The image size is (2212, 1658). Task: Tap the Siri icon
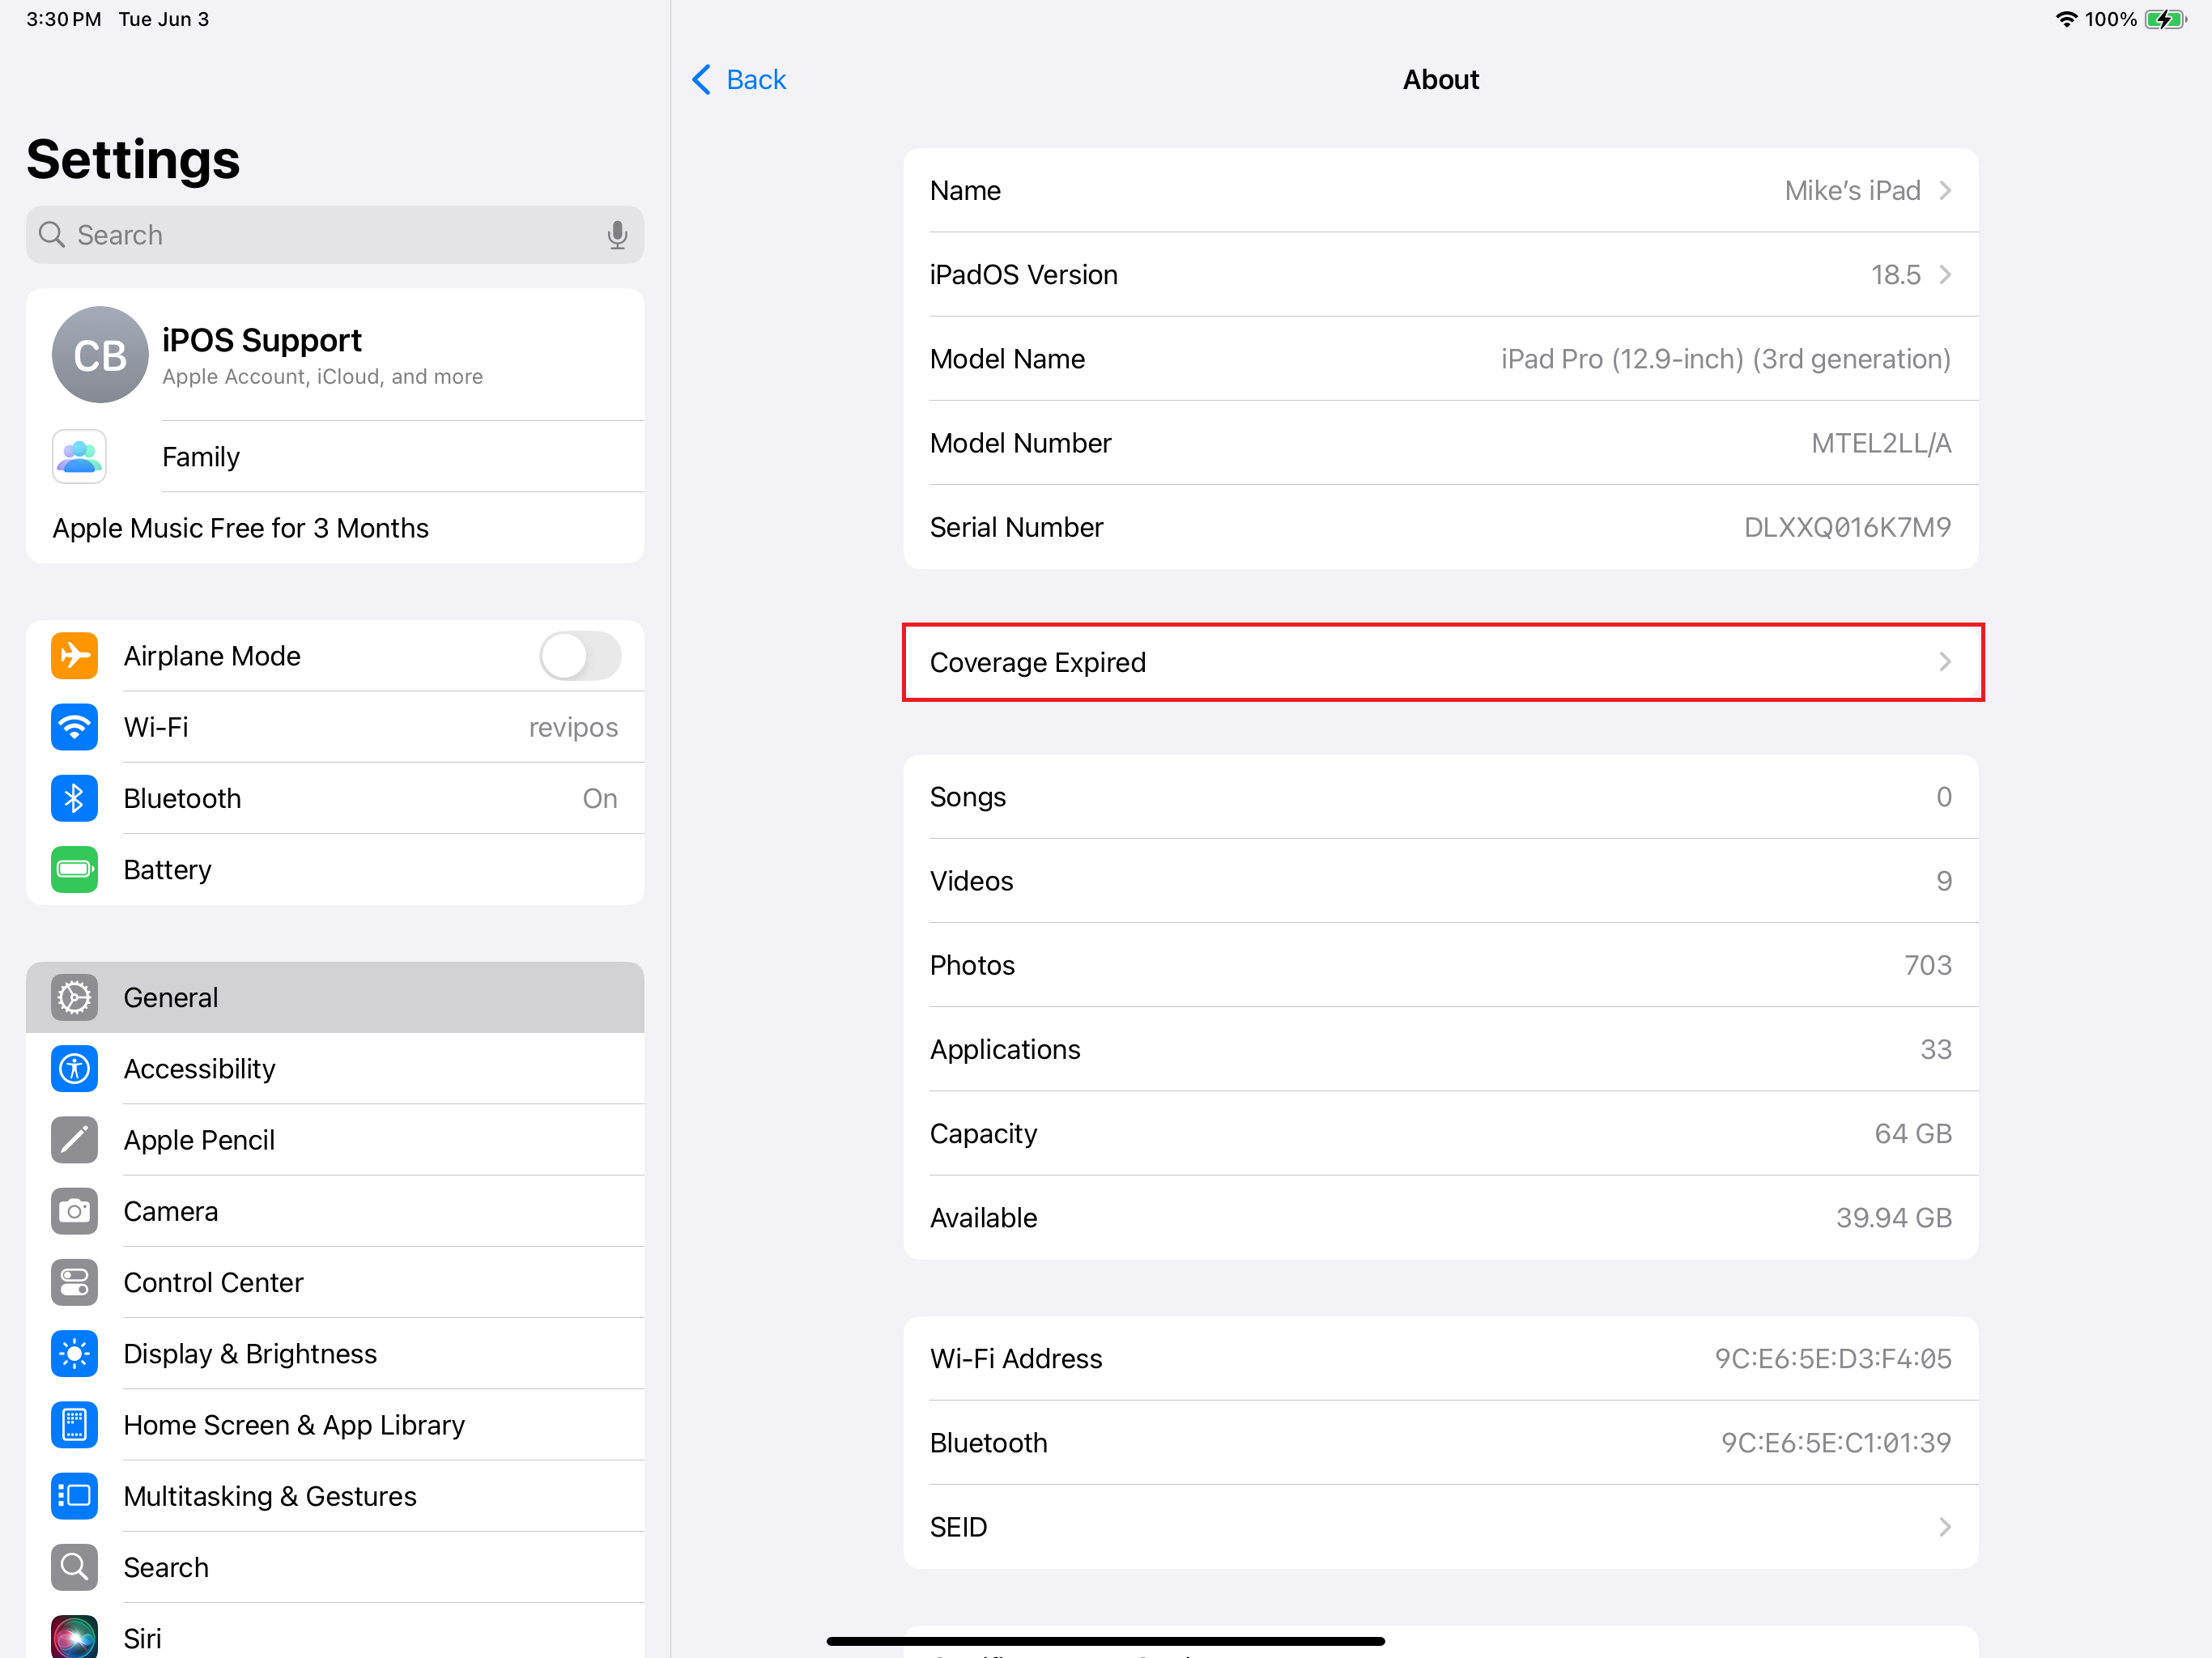(x=75, y=1637)
